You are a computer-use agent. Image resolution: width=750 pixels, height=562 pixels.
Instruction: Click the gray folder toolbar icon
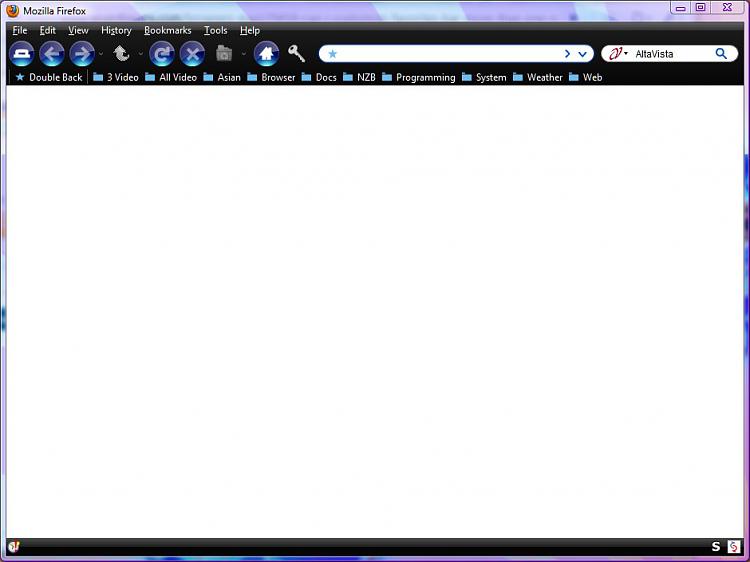pyautogui.click(x=224, y=54)
